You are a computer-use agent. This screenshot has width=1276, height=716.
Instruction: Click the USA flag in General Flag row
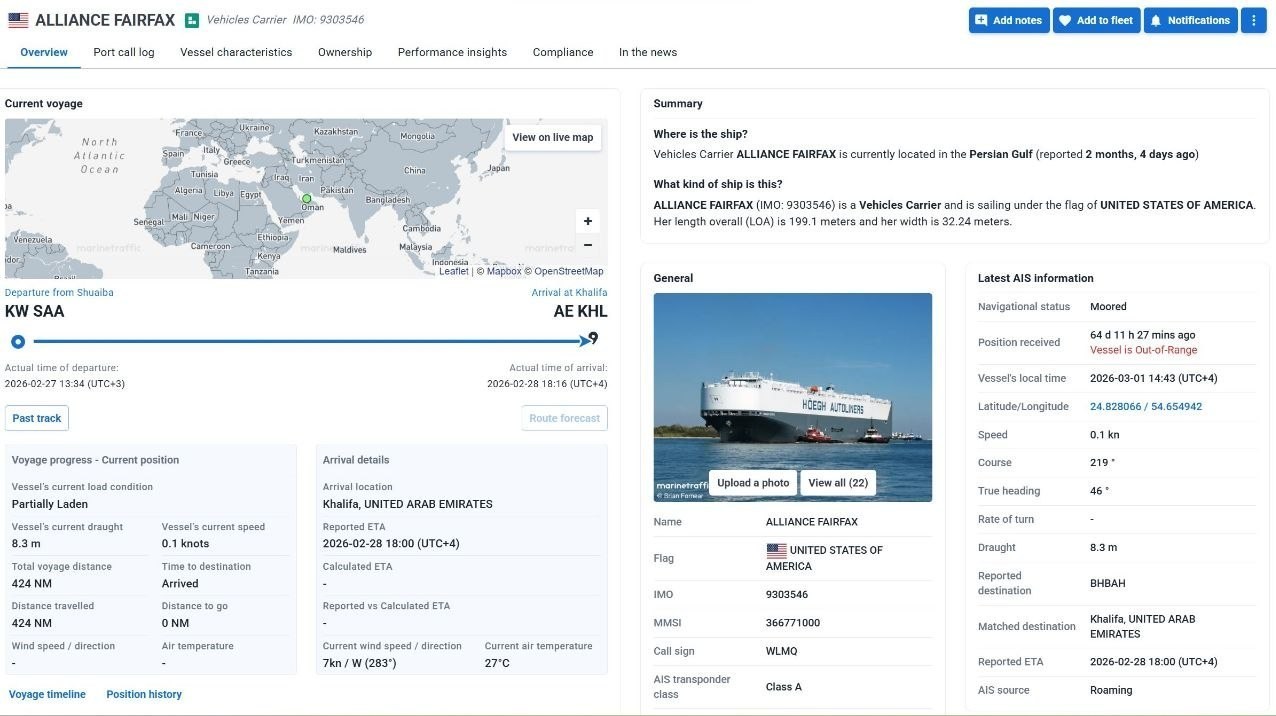coord(776,550)
